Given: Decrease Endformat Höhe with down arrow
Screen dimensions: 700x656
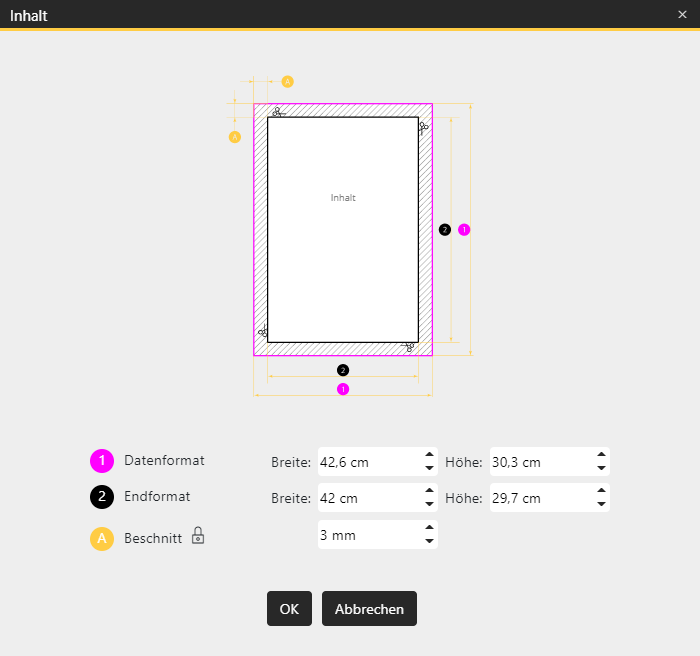Looking at the screenshot, I should [x=601, y=504].
